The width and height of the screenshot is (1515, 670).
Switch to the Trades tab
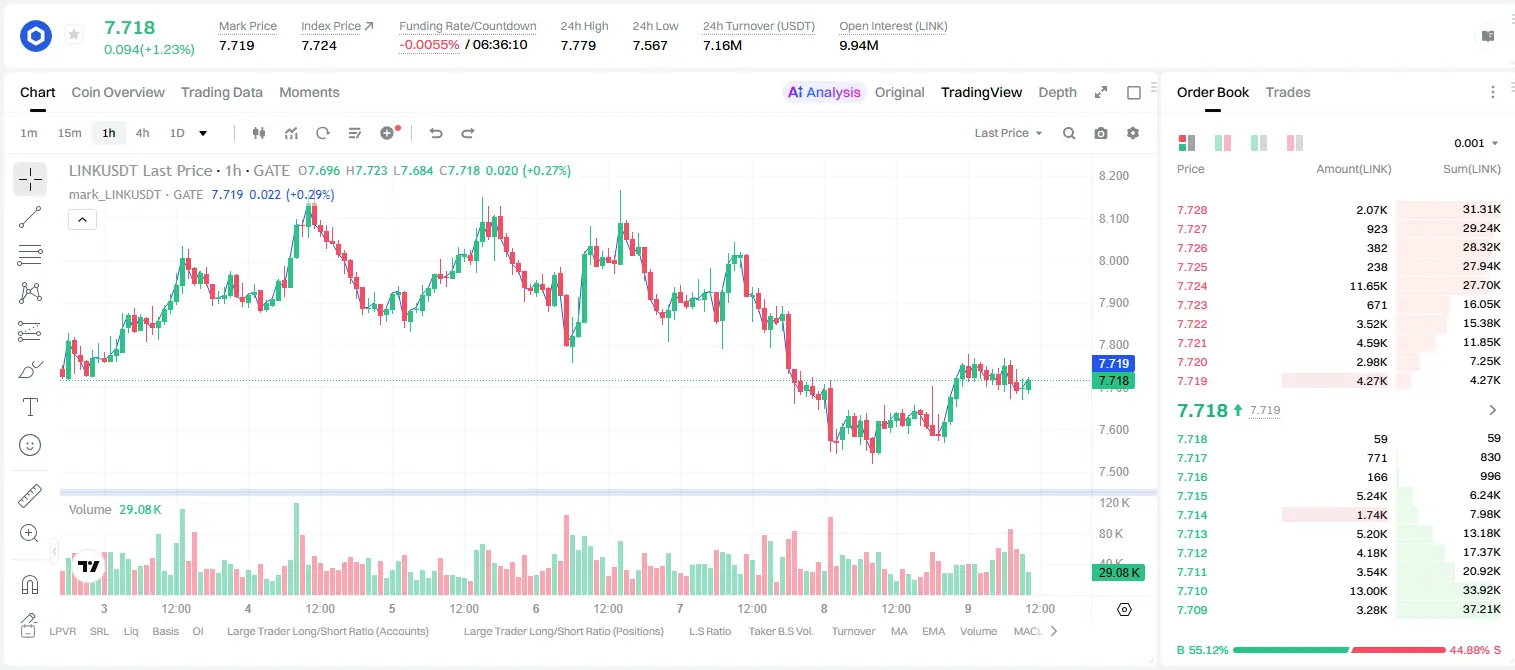[x=1288, y=92]
